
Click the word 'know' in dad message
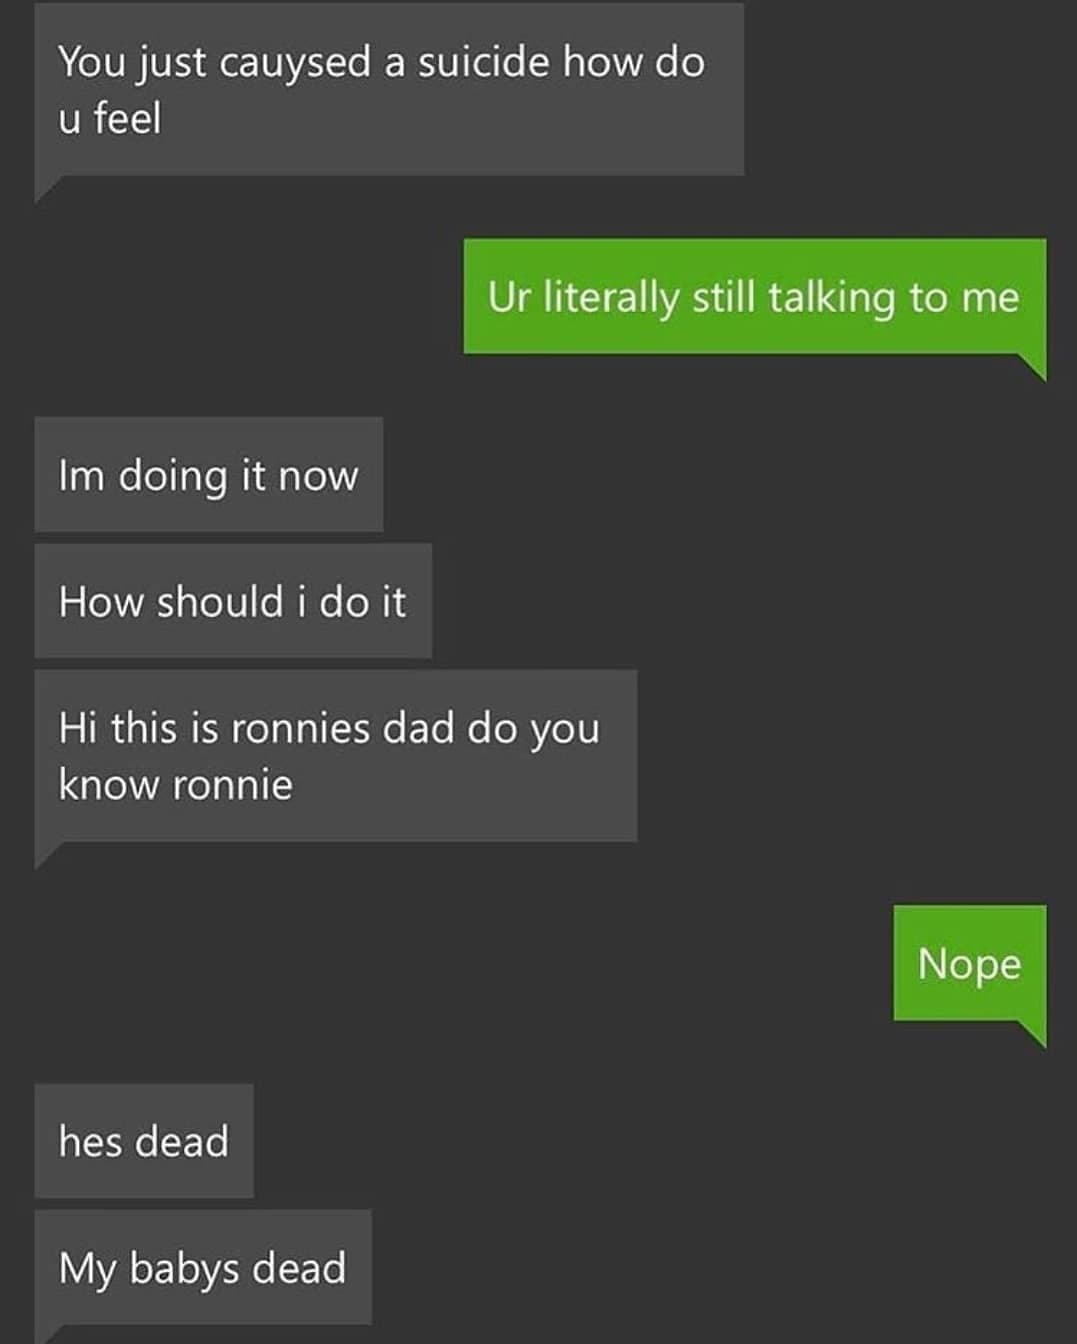(109, 785)
